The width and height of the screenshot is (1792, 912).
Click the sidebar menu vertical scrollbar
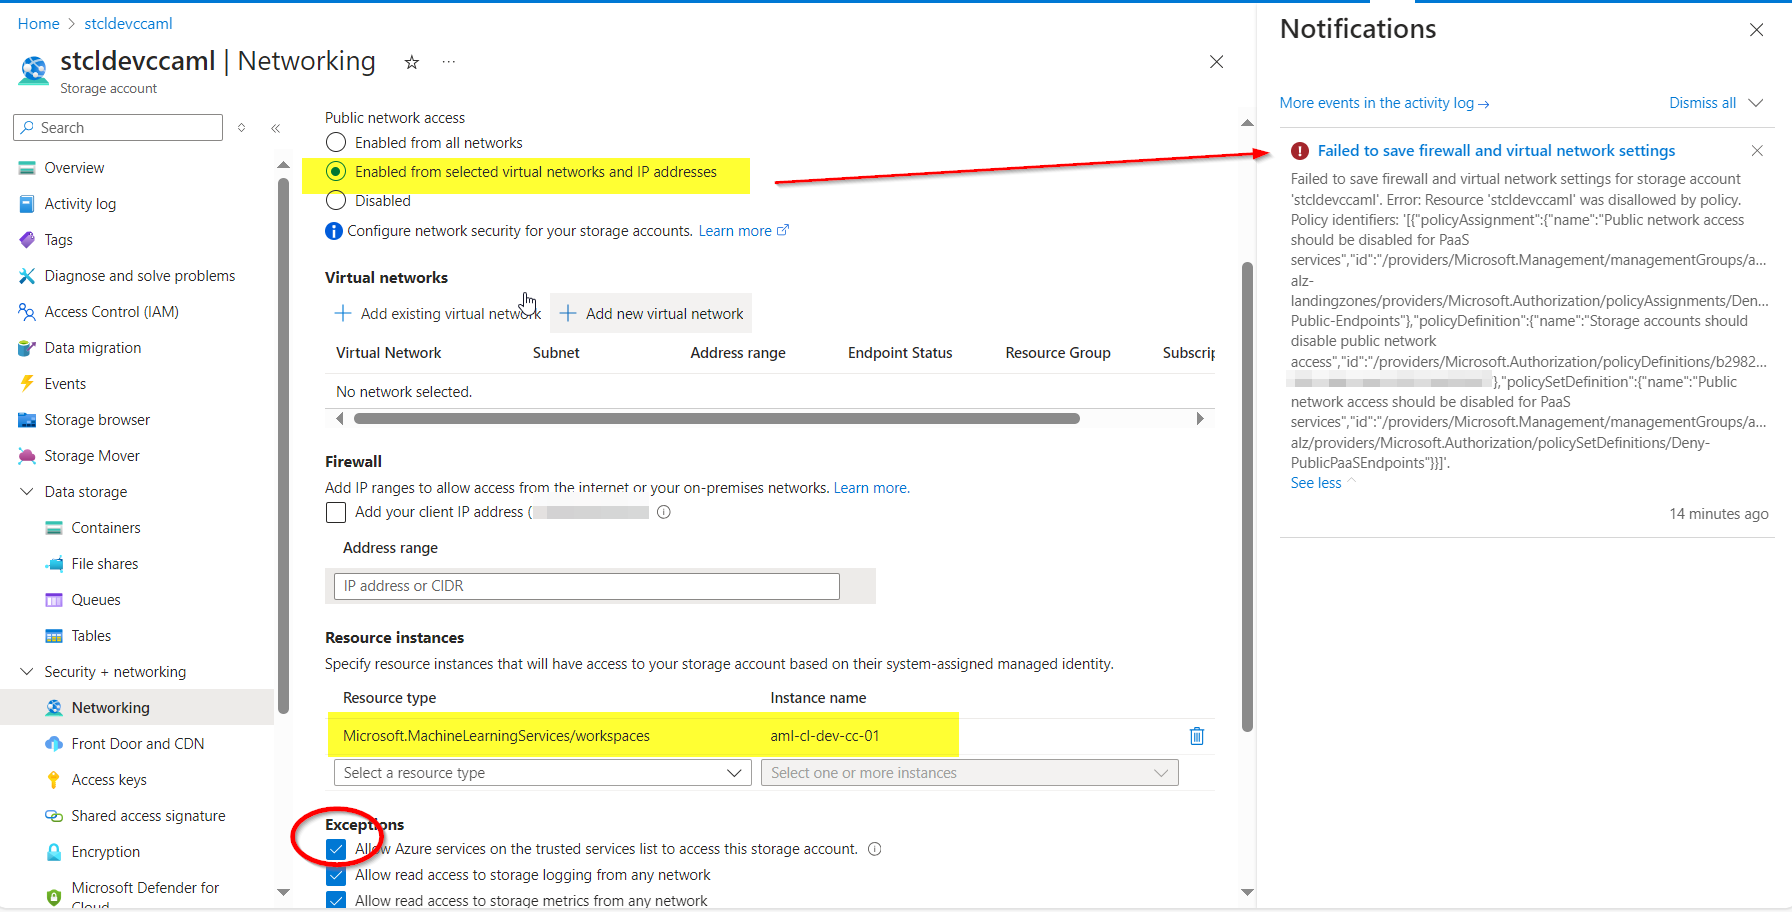[x=283, y=445]
